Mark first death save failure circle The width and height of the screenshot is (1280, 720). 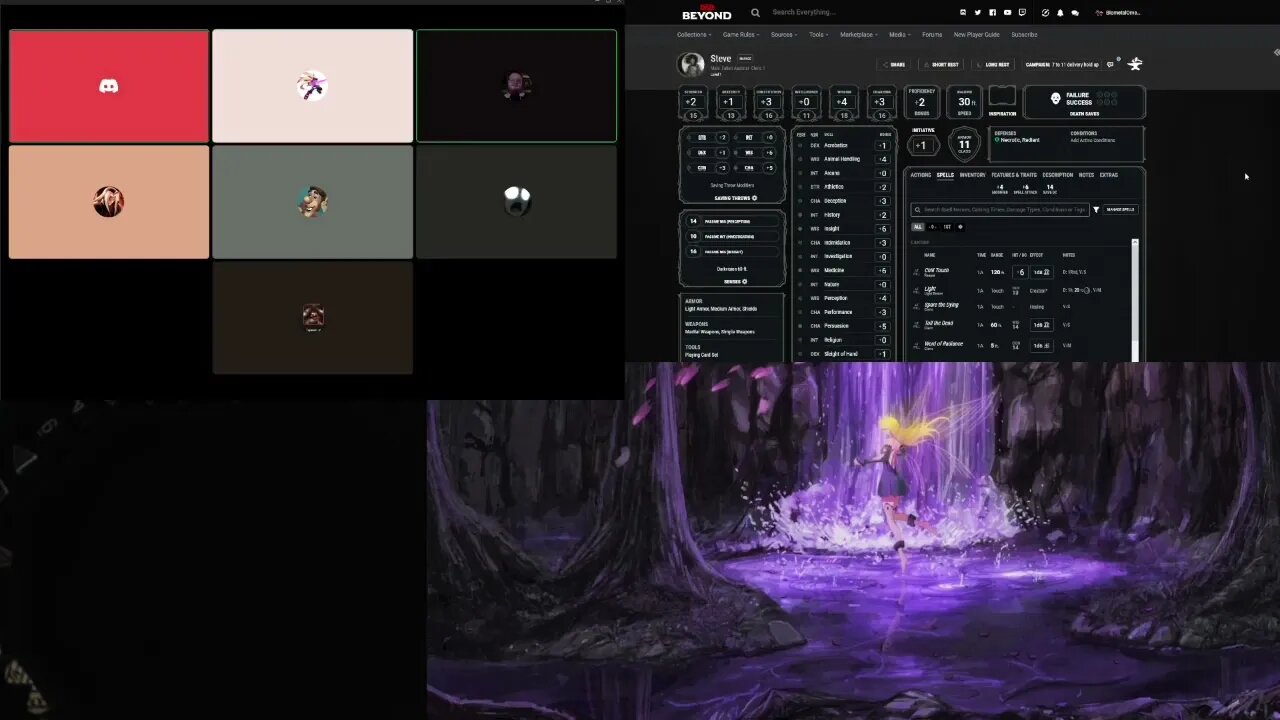click(x=1100, y=95)
